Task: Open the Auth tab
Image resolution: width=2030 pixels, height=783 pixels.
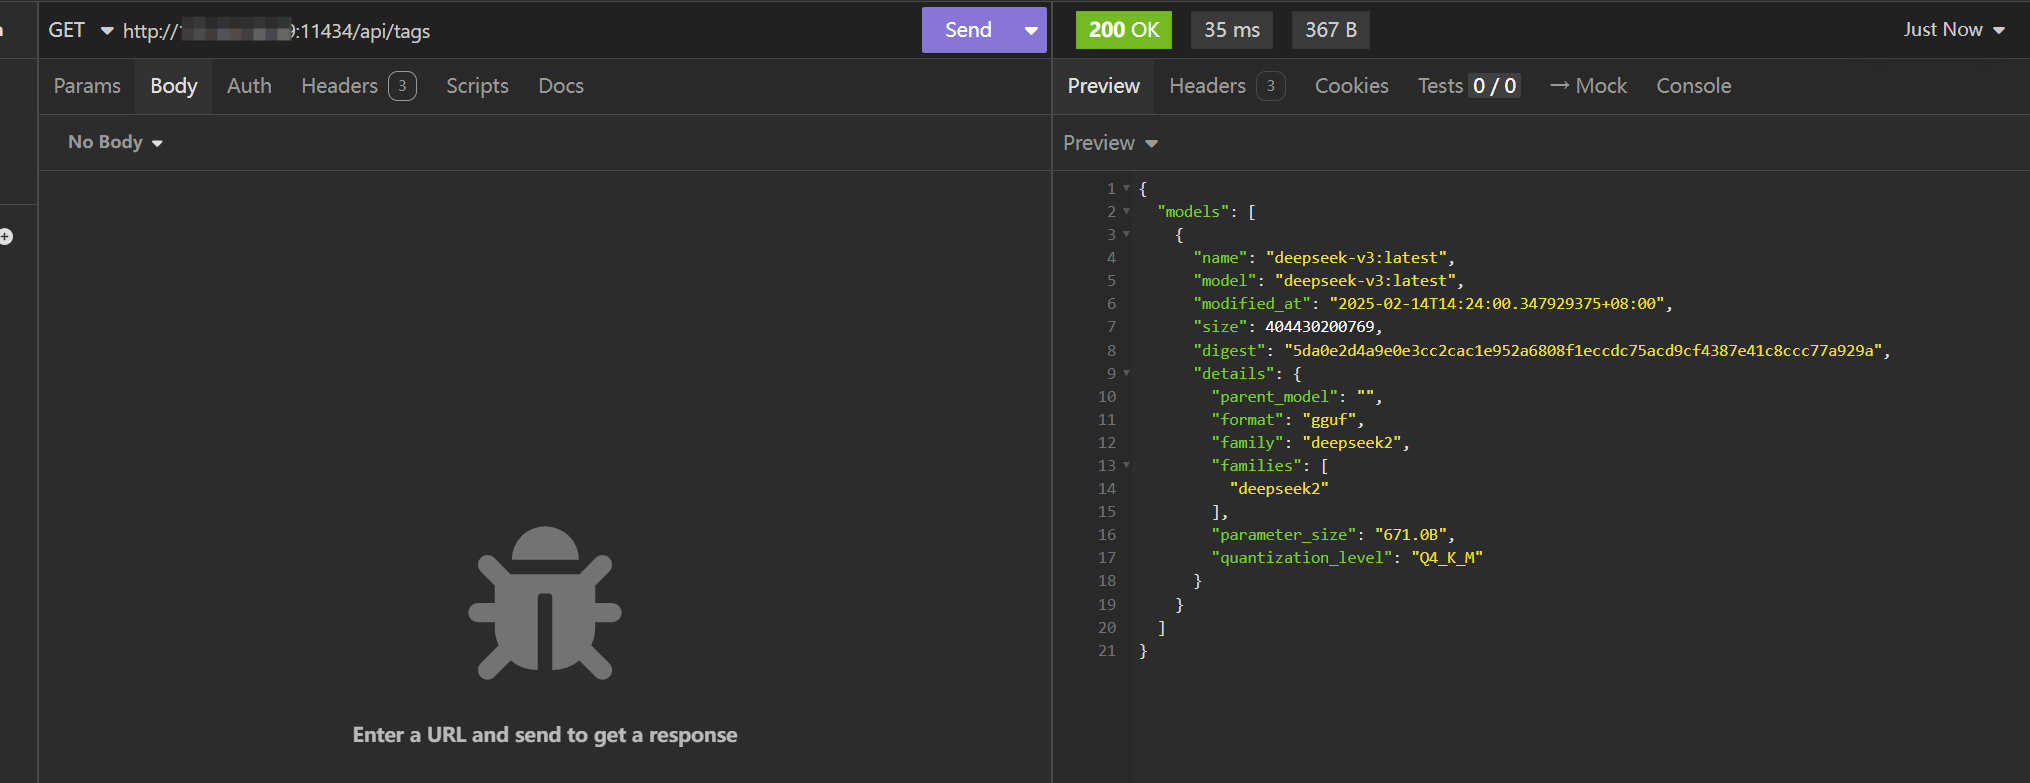Action: coord(249,86)
